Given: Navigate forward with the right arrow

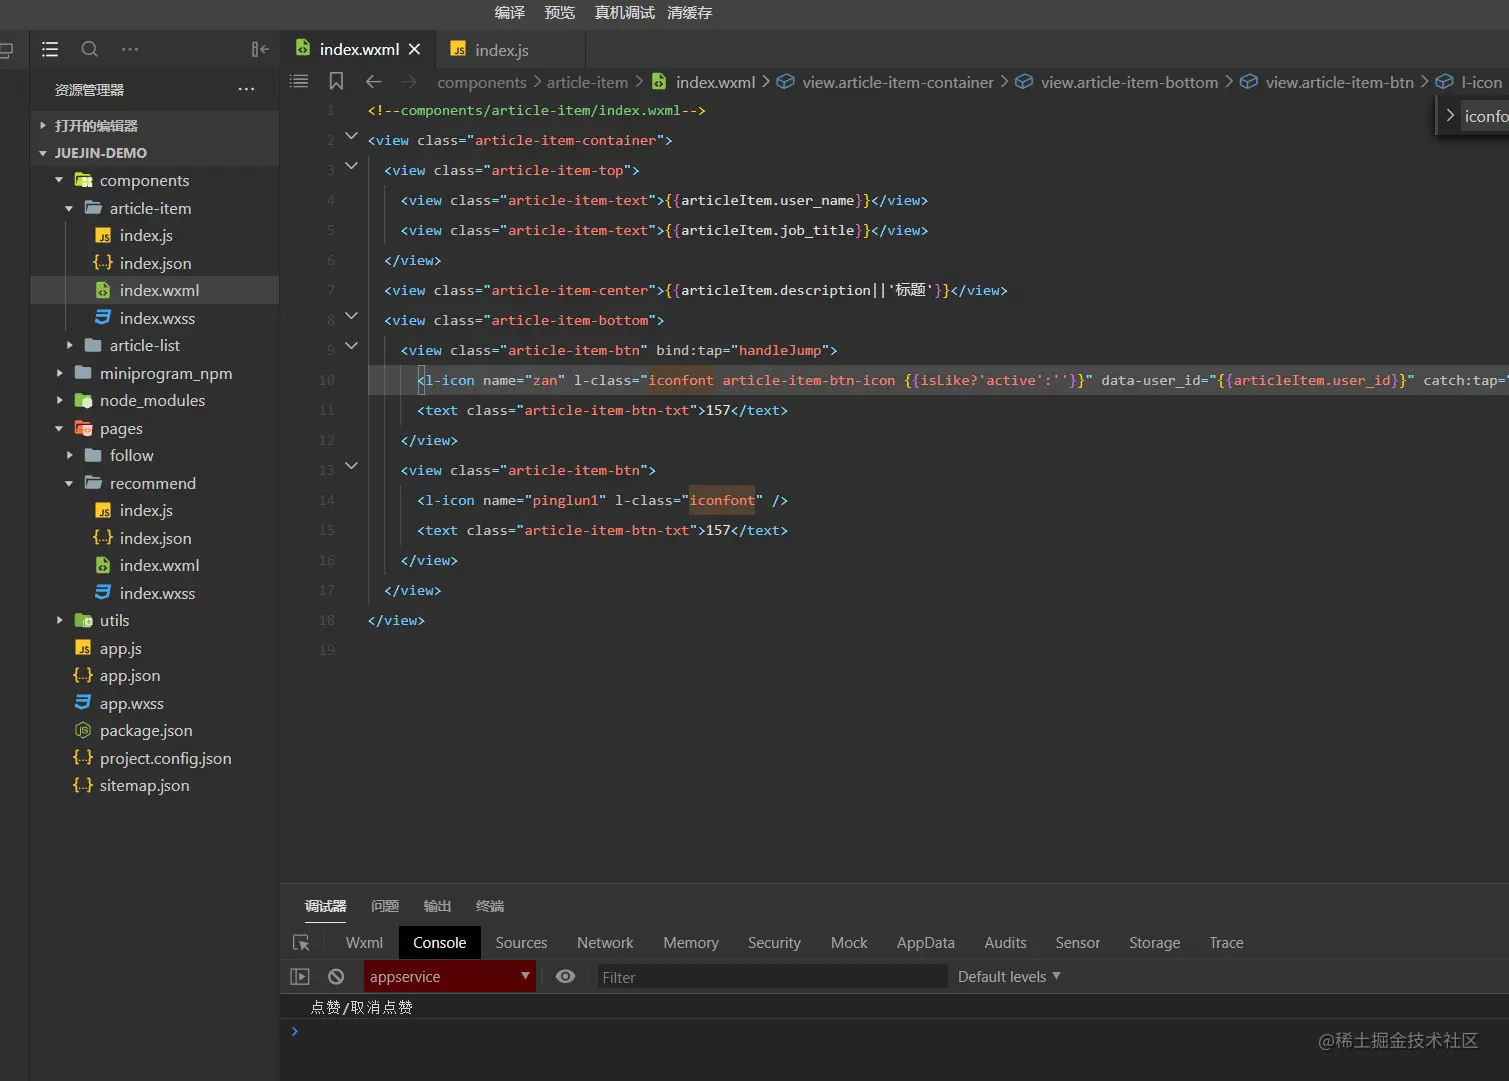Looking at the screenshot, I should point(408,82).
